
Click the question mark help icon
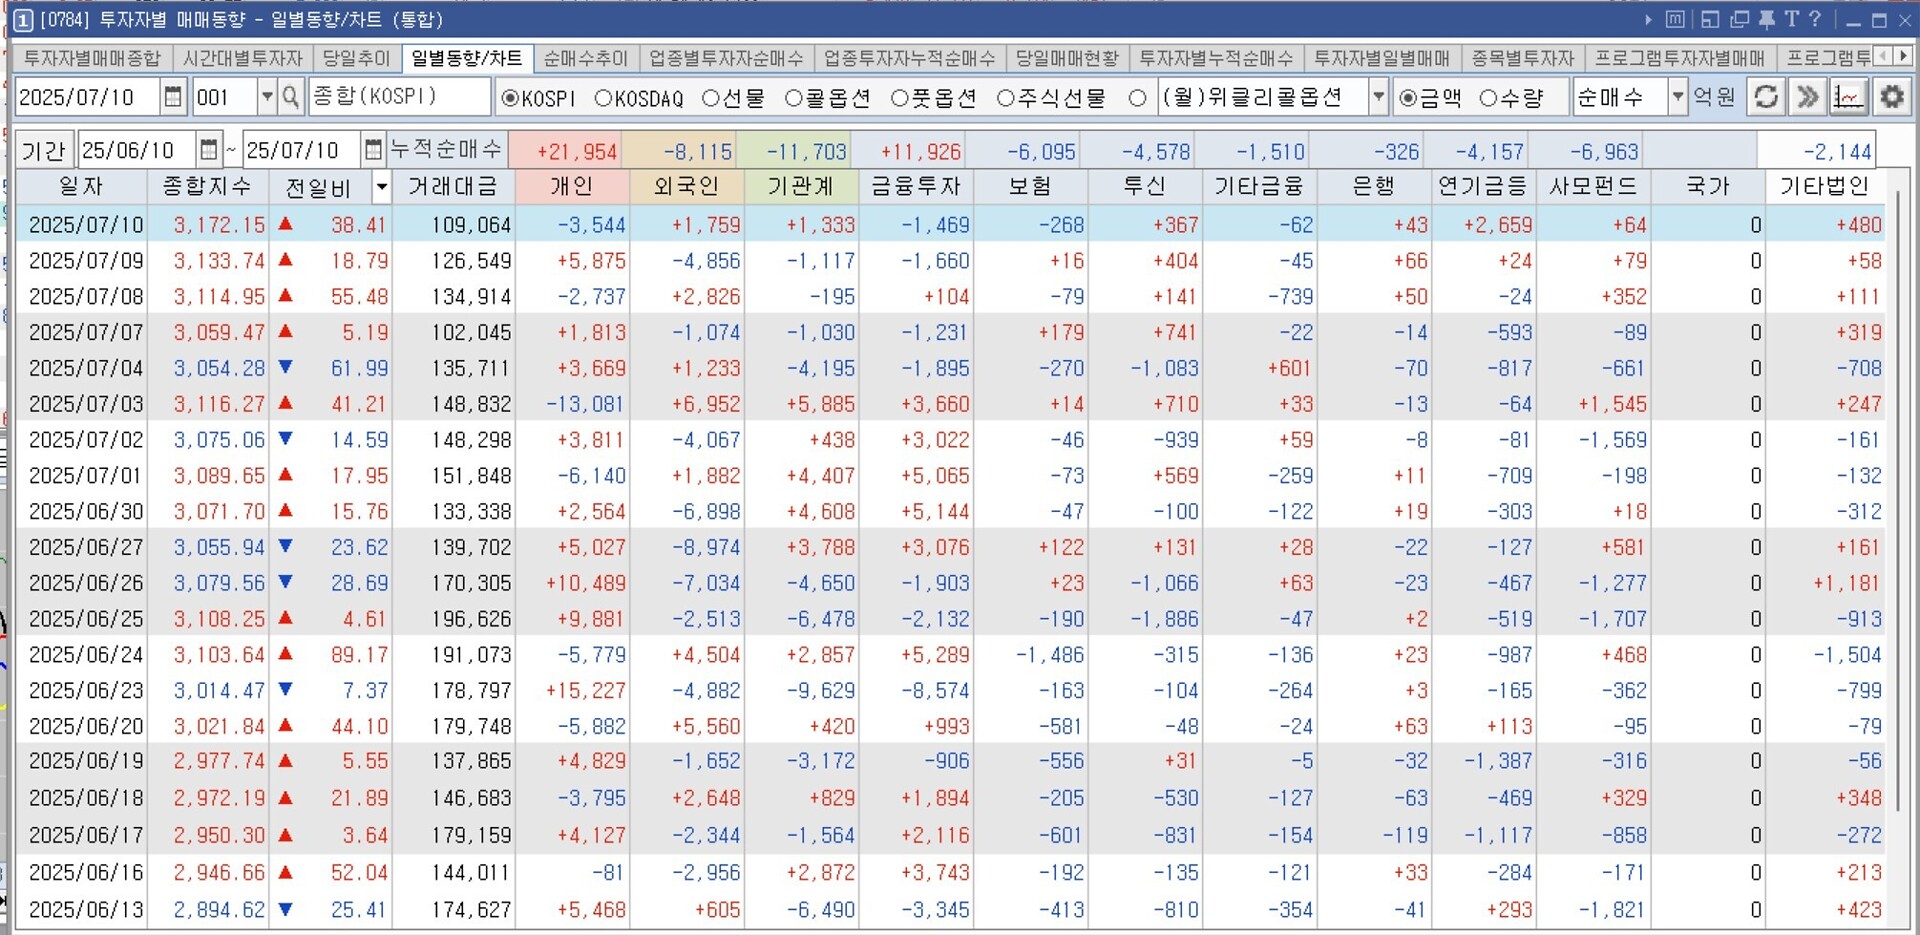point(1815,19)
